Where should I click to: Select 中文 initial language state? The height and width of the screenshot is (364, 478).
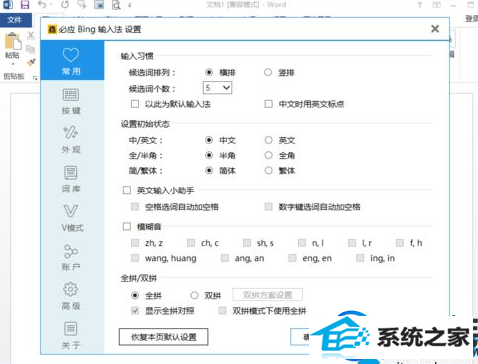pos(209,140)
